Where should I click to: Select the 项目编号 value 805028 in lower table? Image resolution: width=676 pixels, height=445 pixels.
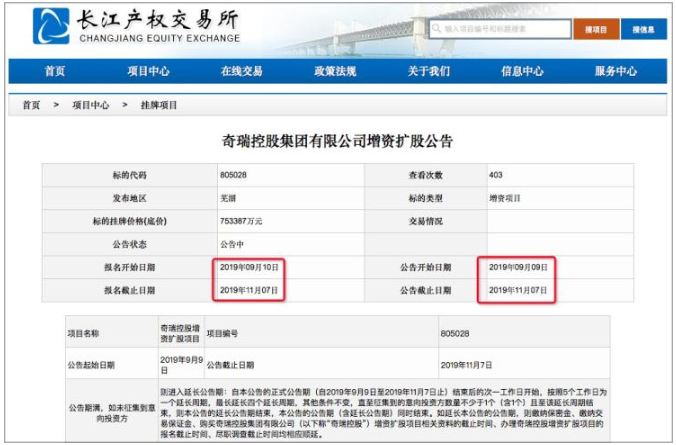[455, 334]
